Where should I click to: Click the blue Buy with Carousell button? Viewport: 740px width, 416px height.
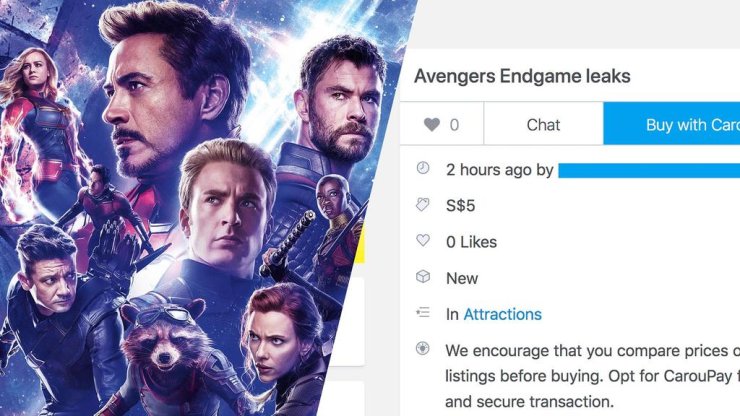tap(672, 124)
